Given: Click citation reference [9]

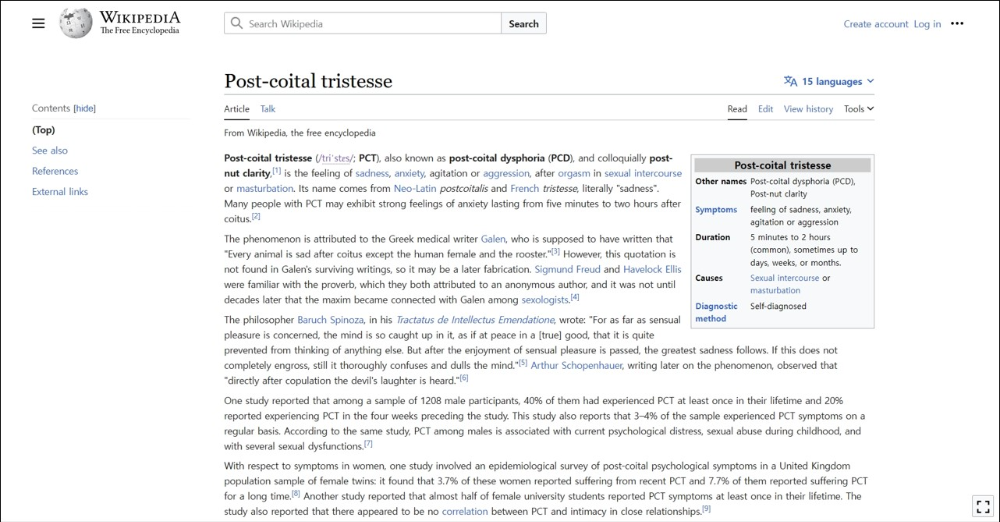Looking at the screenshot, I should pyautogui.click(x=706, y=509).
